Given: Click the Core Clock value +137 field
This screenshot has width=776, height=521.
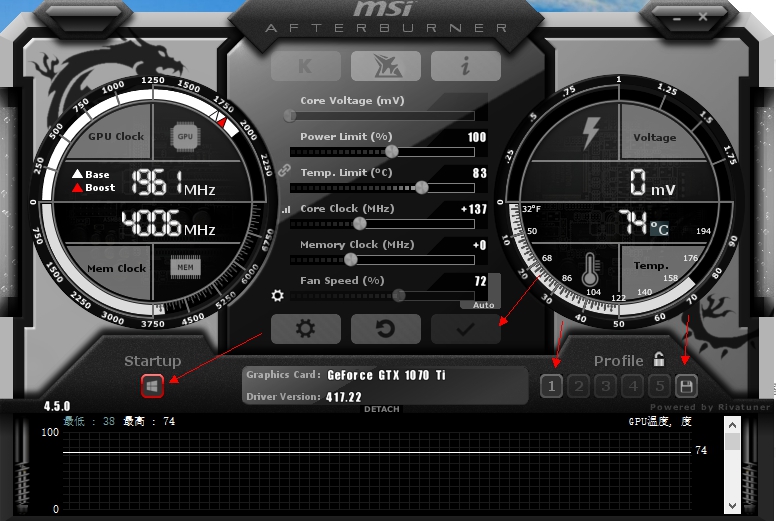Looking at the screenshot, I should [474, 209].
